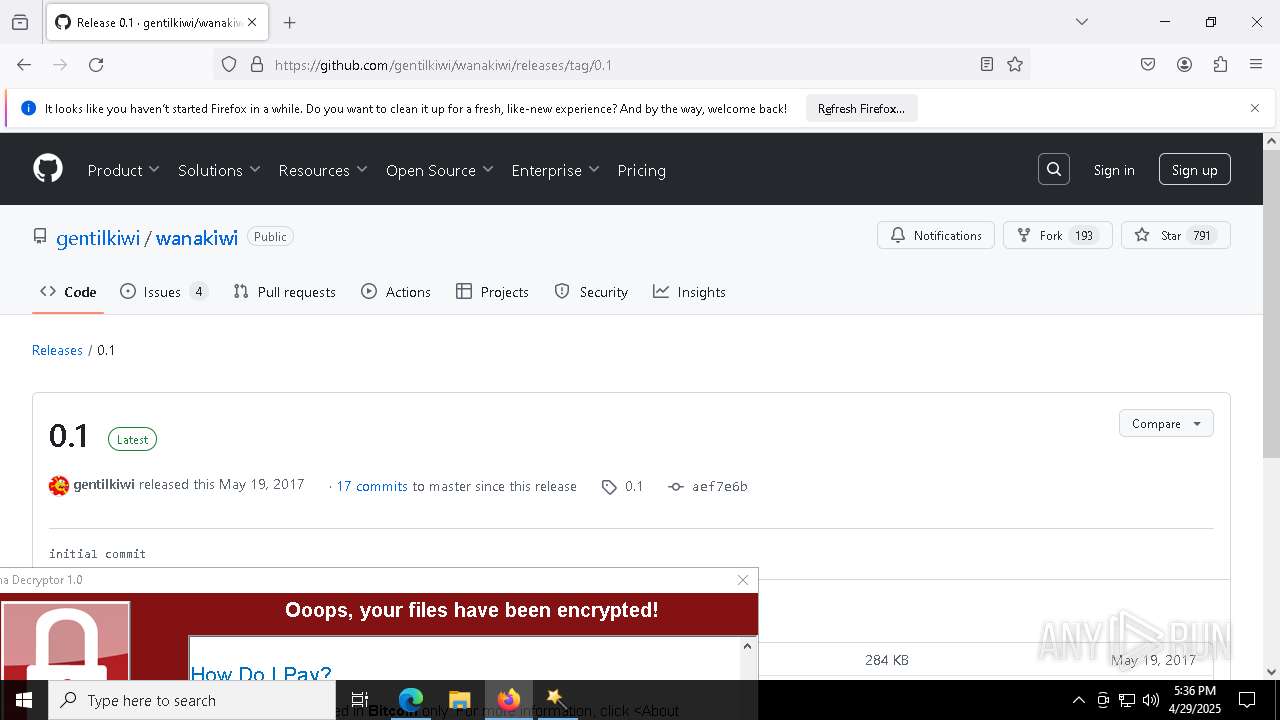
Task: Reload the page with refresh icon
Action: coord(96,65)
